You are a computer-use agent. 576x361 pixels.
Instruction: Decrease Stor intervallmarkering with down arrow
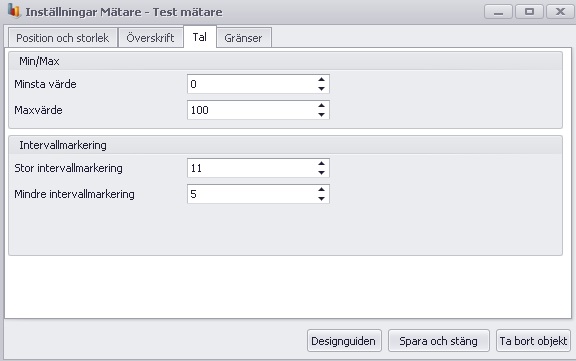click(x=321, y=173)
